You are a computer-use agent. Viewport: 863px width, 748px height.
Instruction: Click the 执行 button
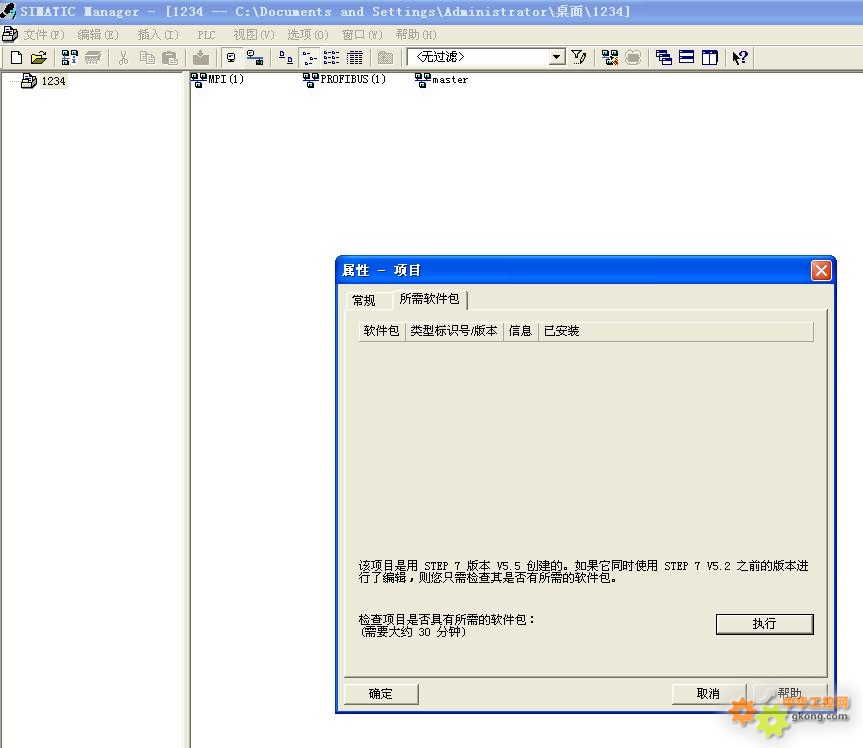tap(764, 624)
